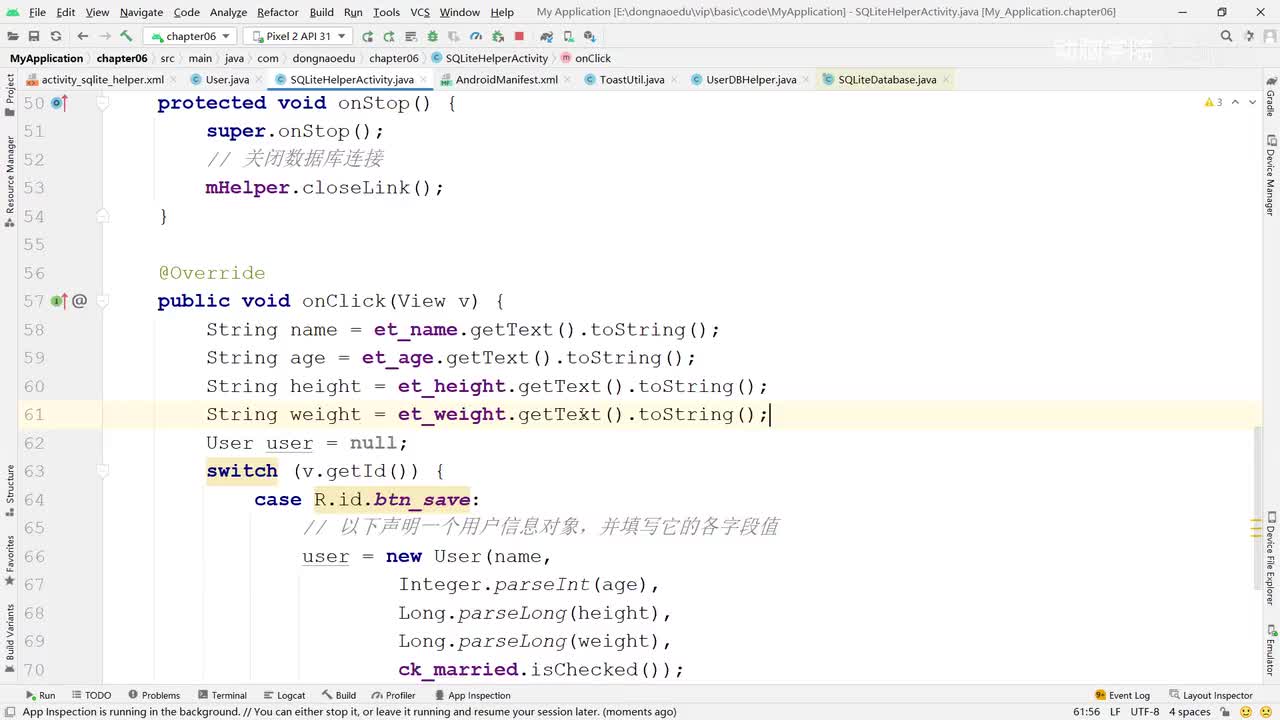Open the profiler gauge icon in toolbar
This screenshot has width=1280, height=720.
coord(476,36)
